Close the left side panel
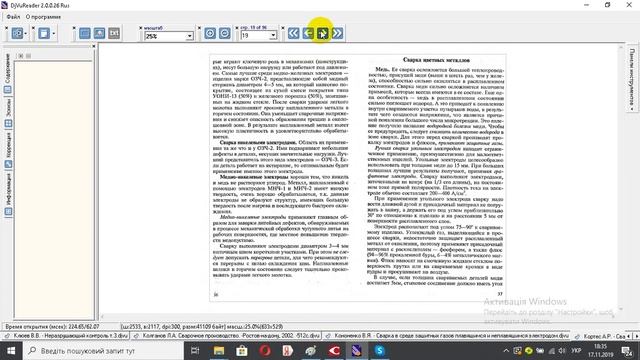640x360 pixels. (93, 47)
